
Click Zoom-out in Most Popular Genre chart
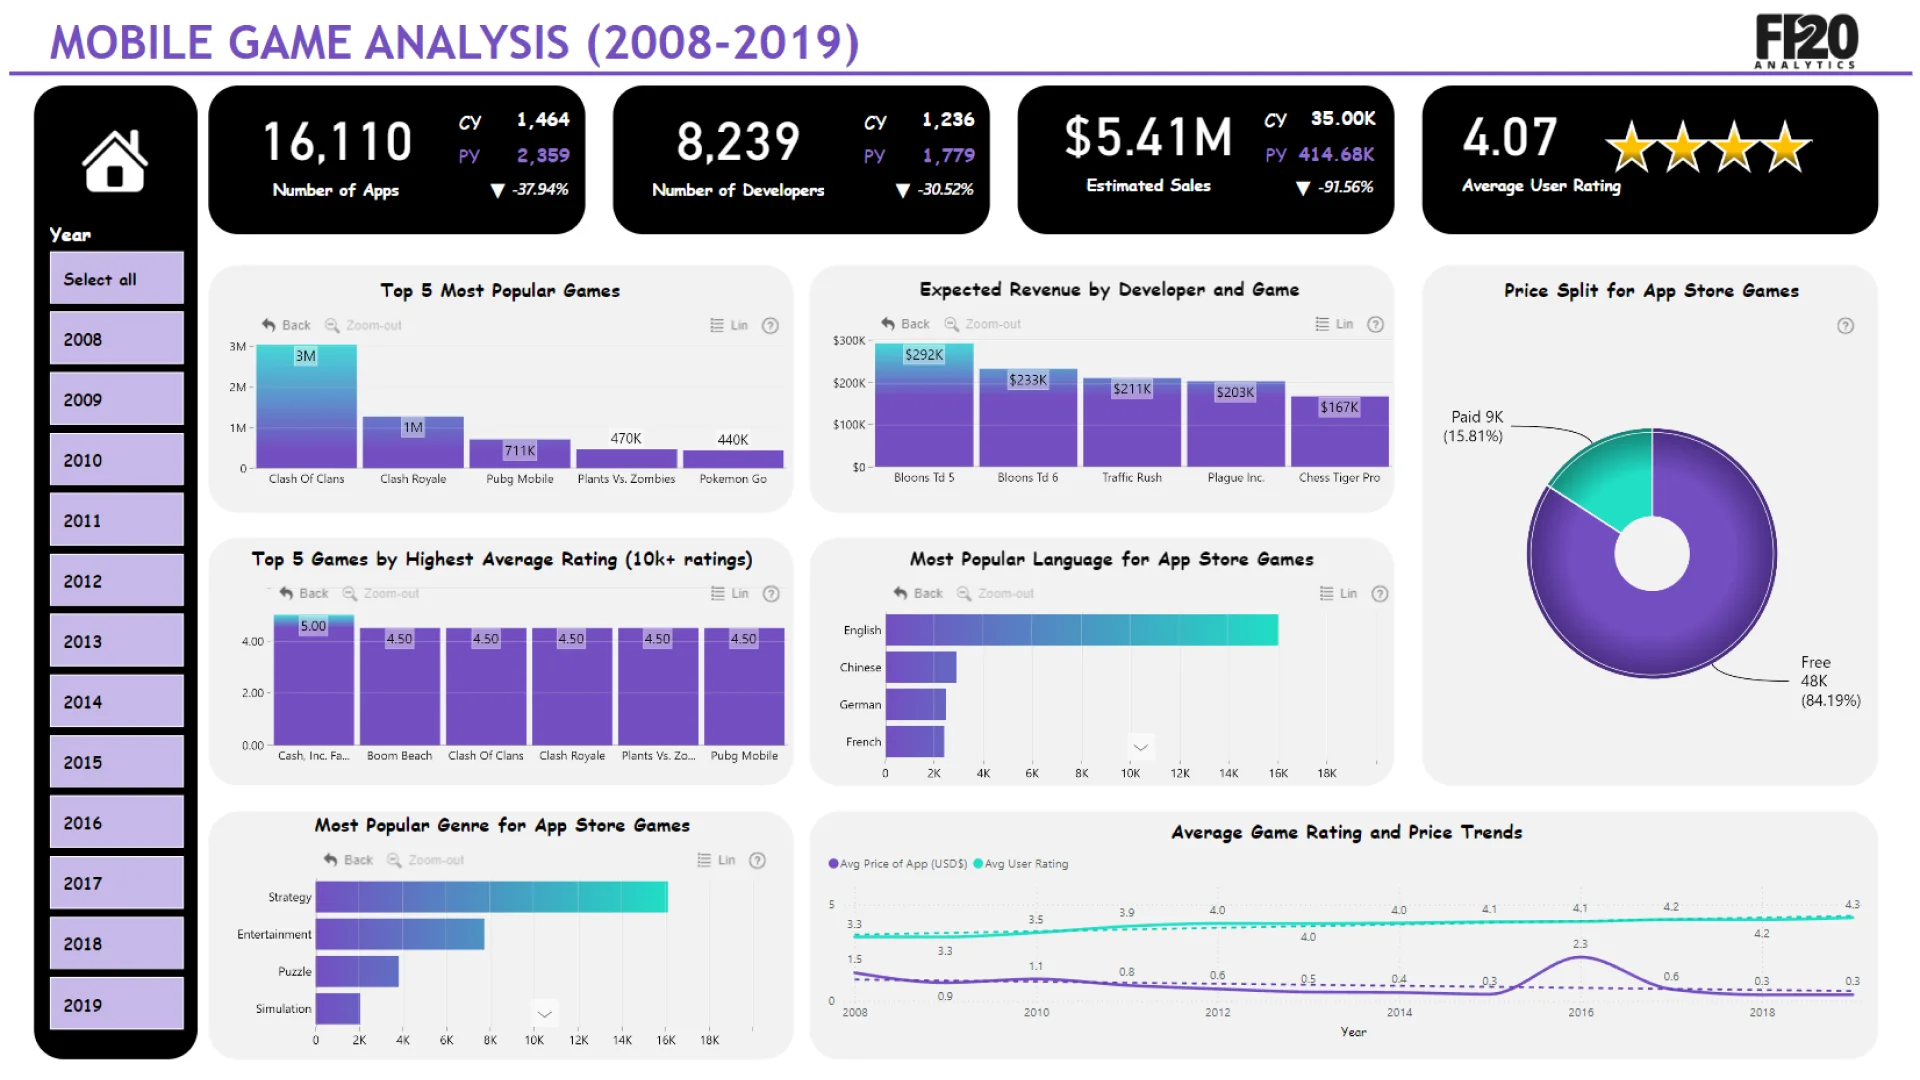click(x=425, y=860)
